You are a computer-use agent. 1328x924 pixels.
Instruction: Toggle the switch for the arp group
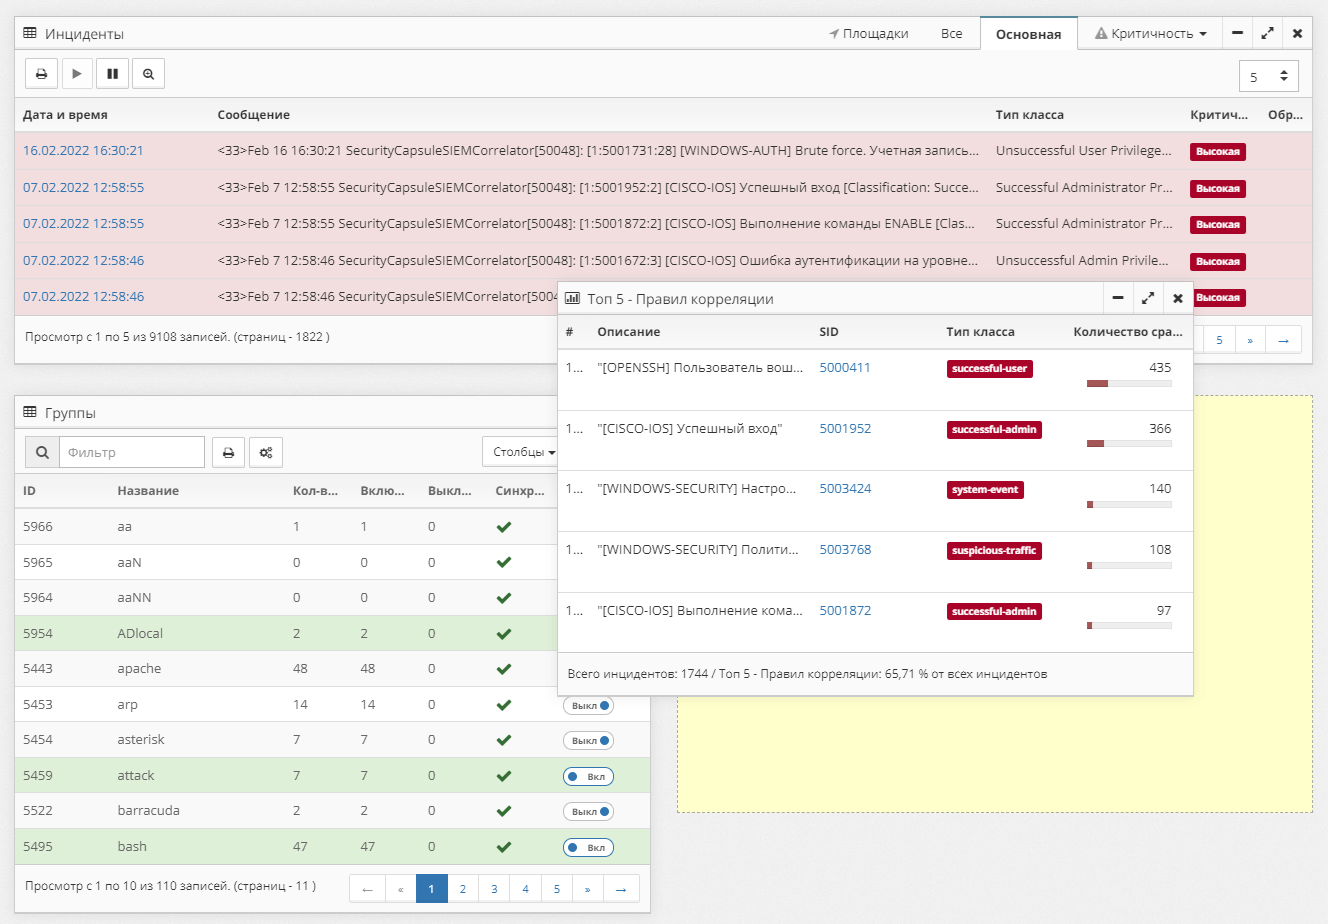point(588,706)
